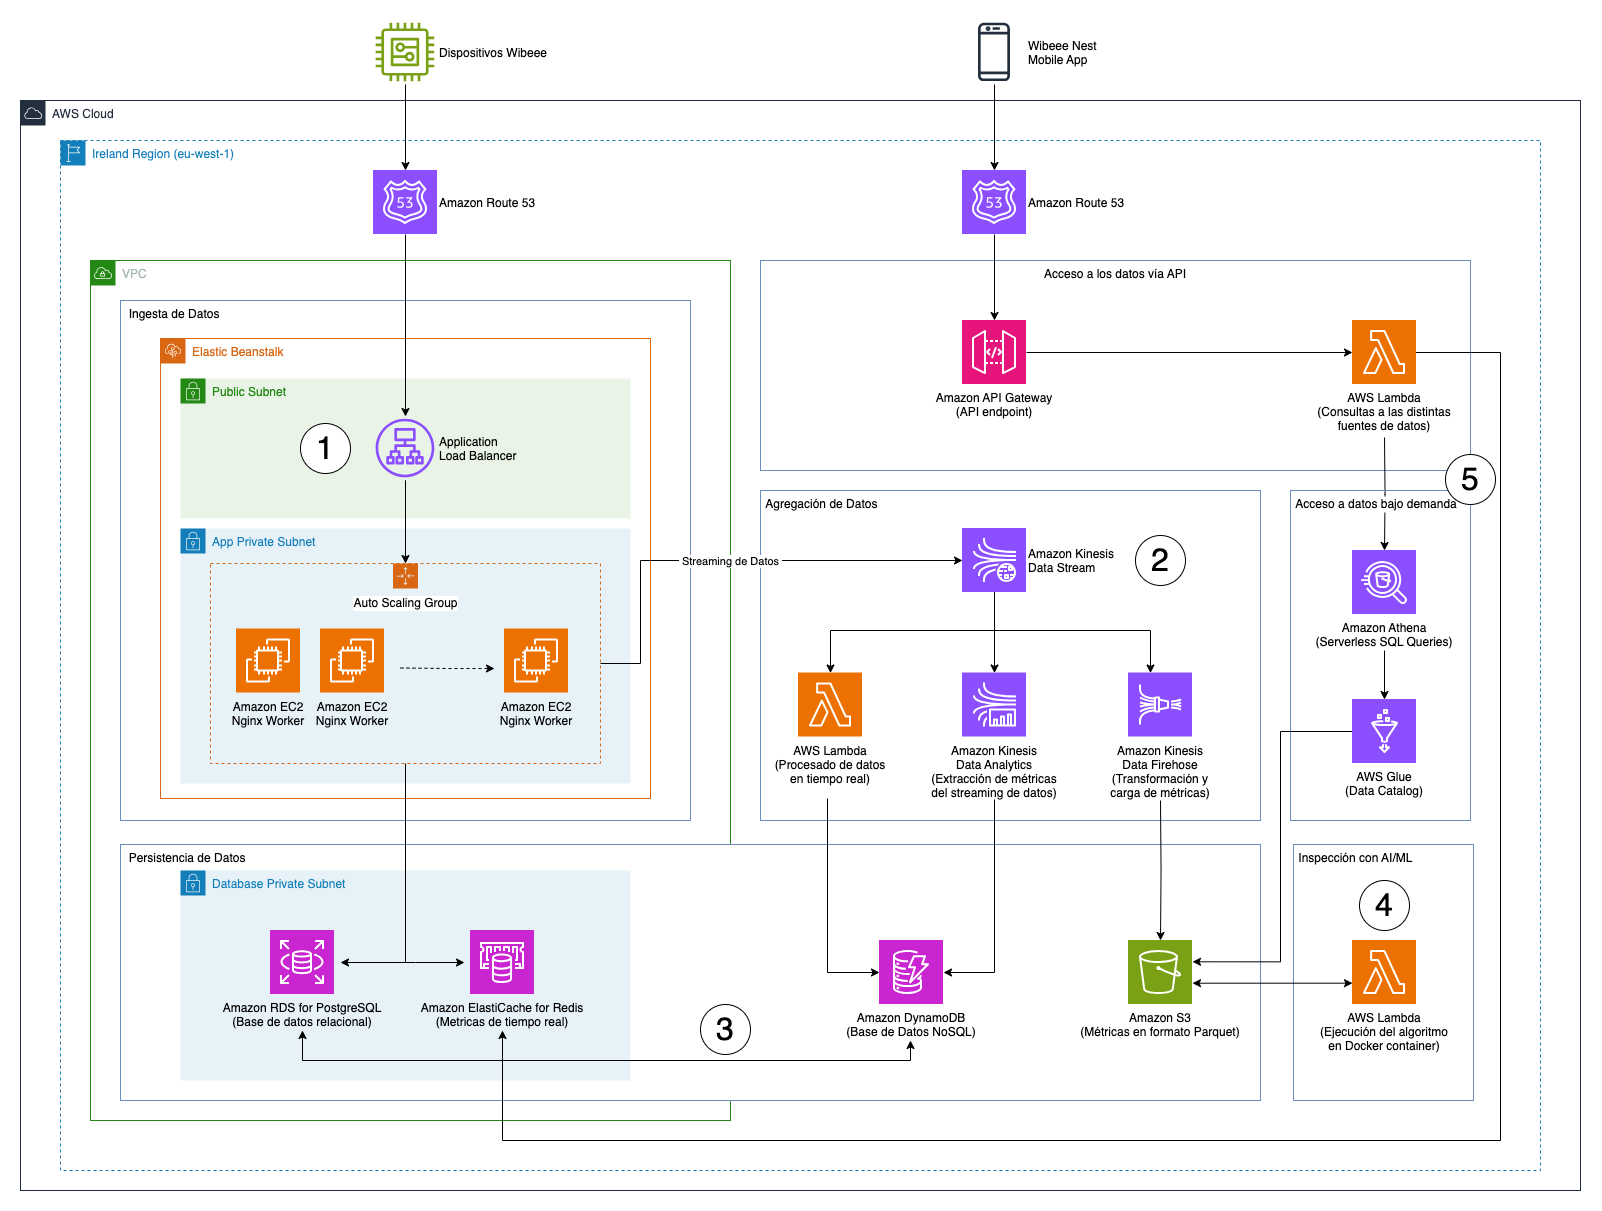This screenshot has height=1211, width=1602.
Task: Select the 'Amazon RDS for PostgreSQL' label
Action: 302,1015
